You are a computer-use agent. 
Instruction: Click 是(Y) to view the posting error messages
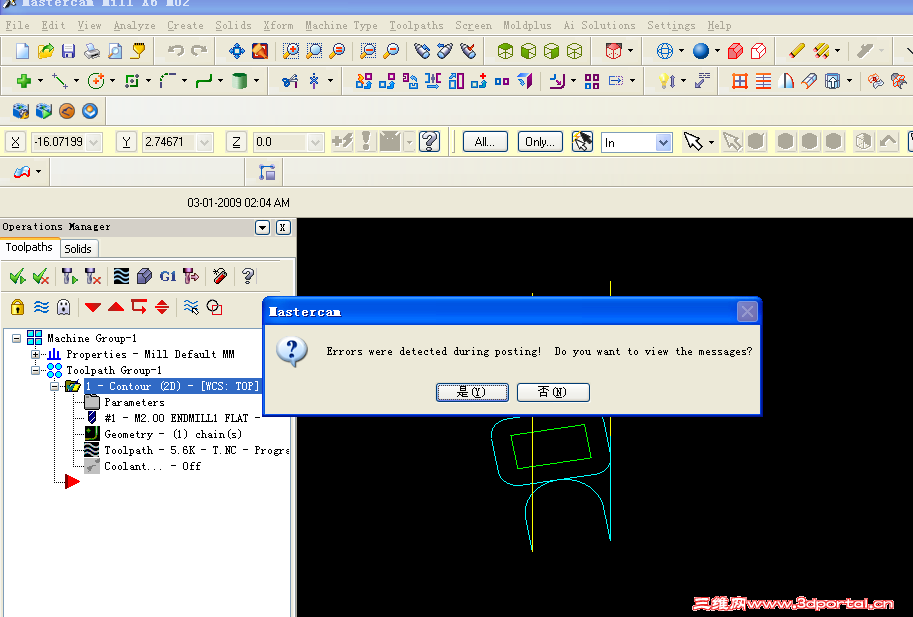472,392
